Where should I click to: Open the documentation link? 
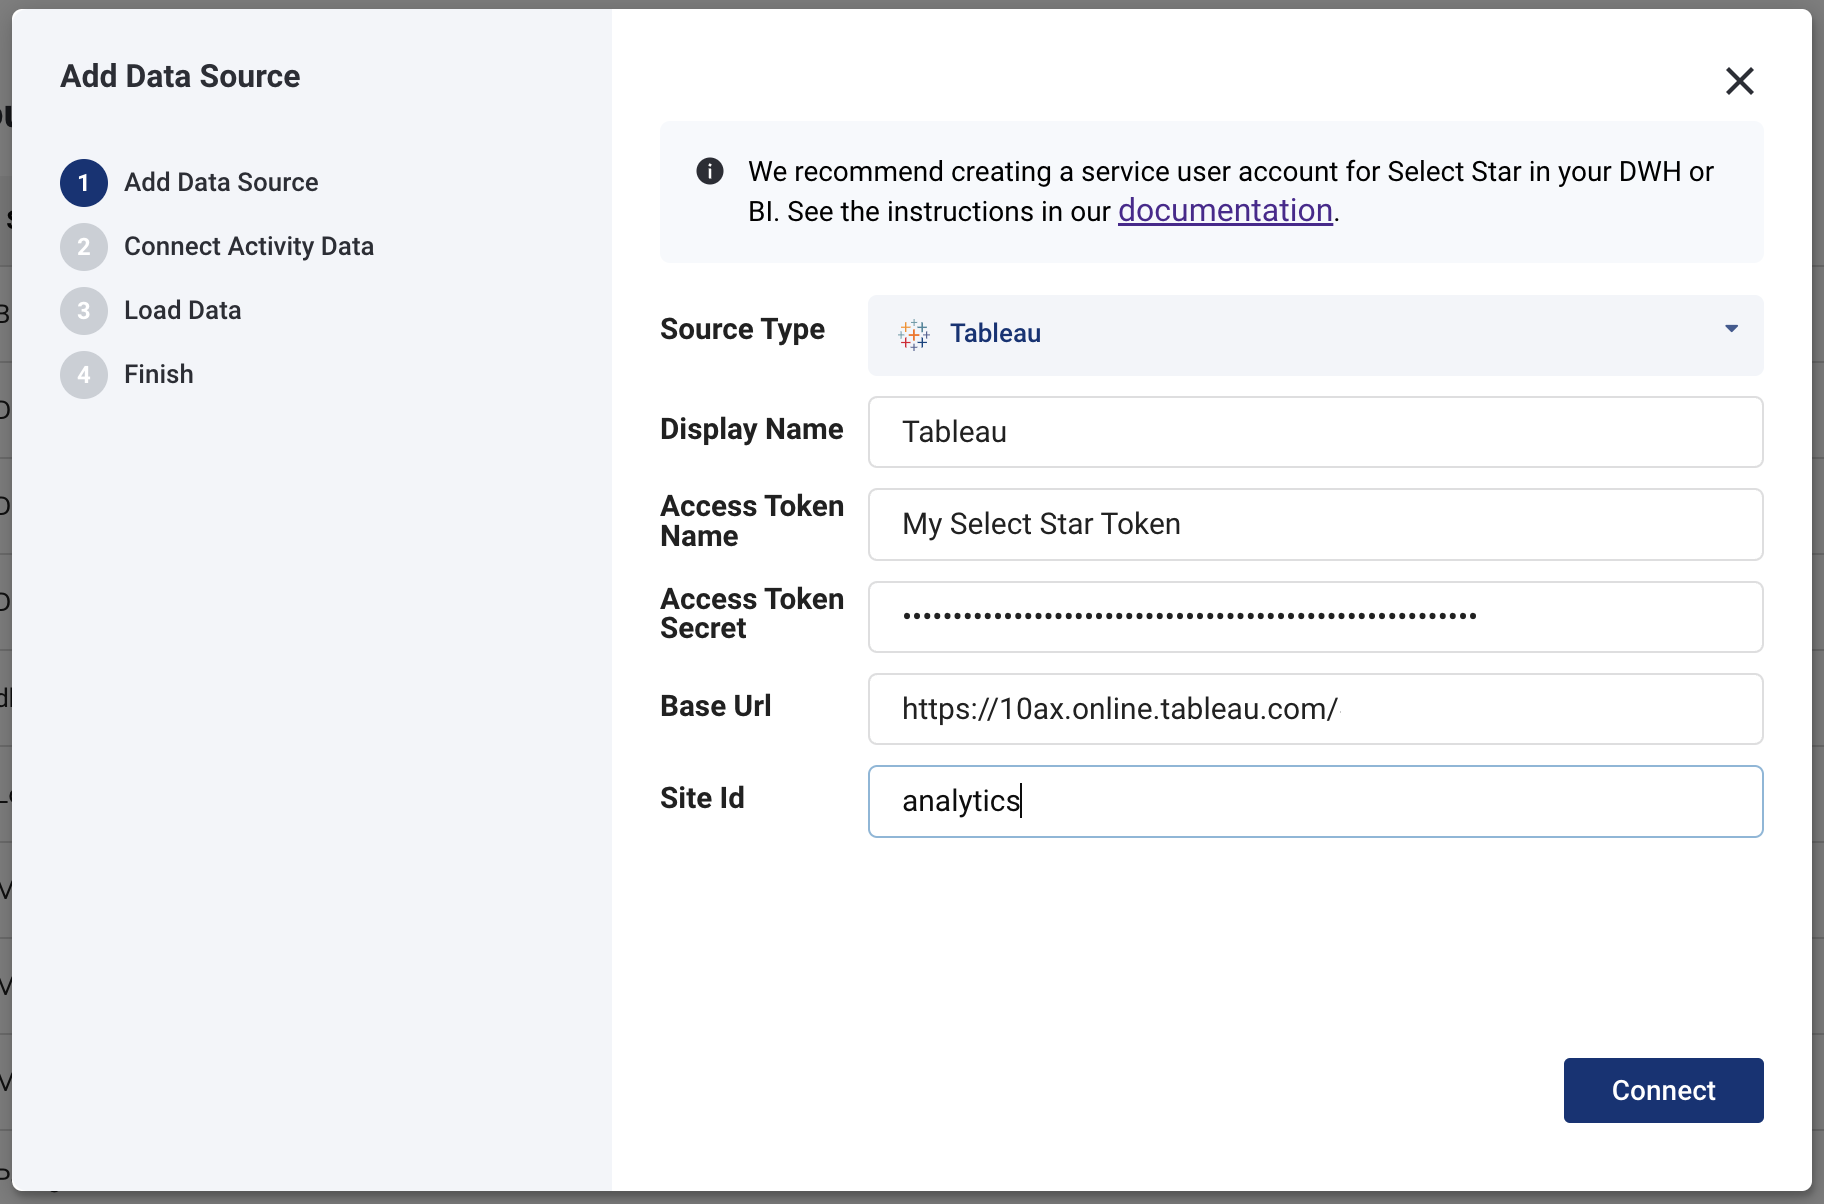[x=1225, y=211]
